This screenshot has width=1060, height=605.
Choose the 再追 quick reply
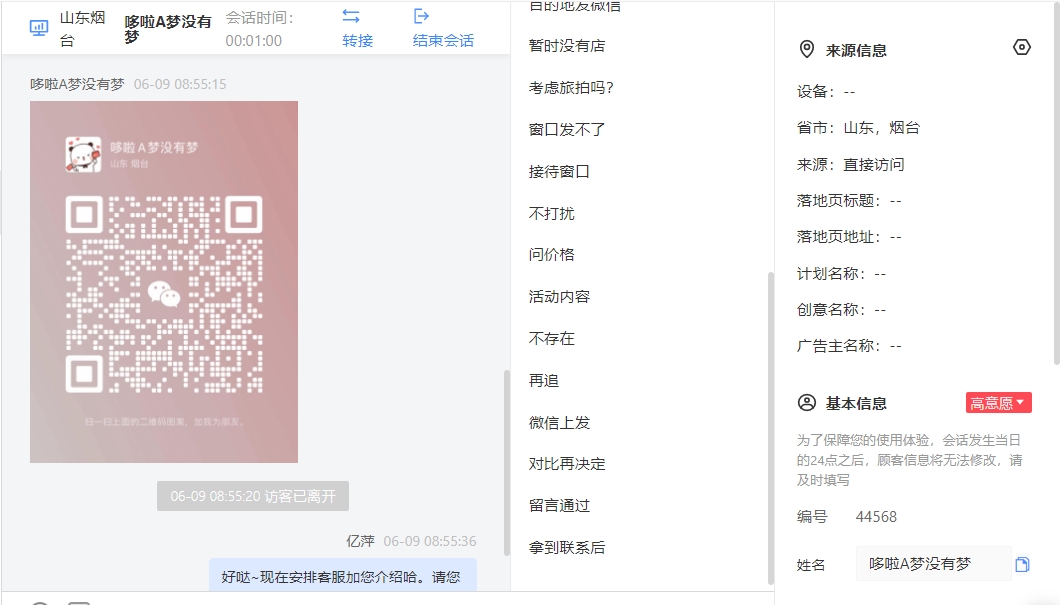tap(544, 381)
